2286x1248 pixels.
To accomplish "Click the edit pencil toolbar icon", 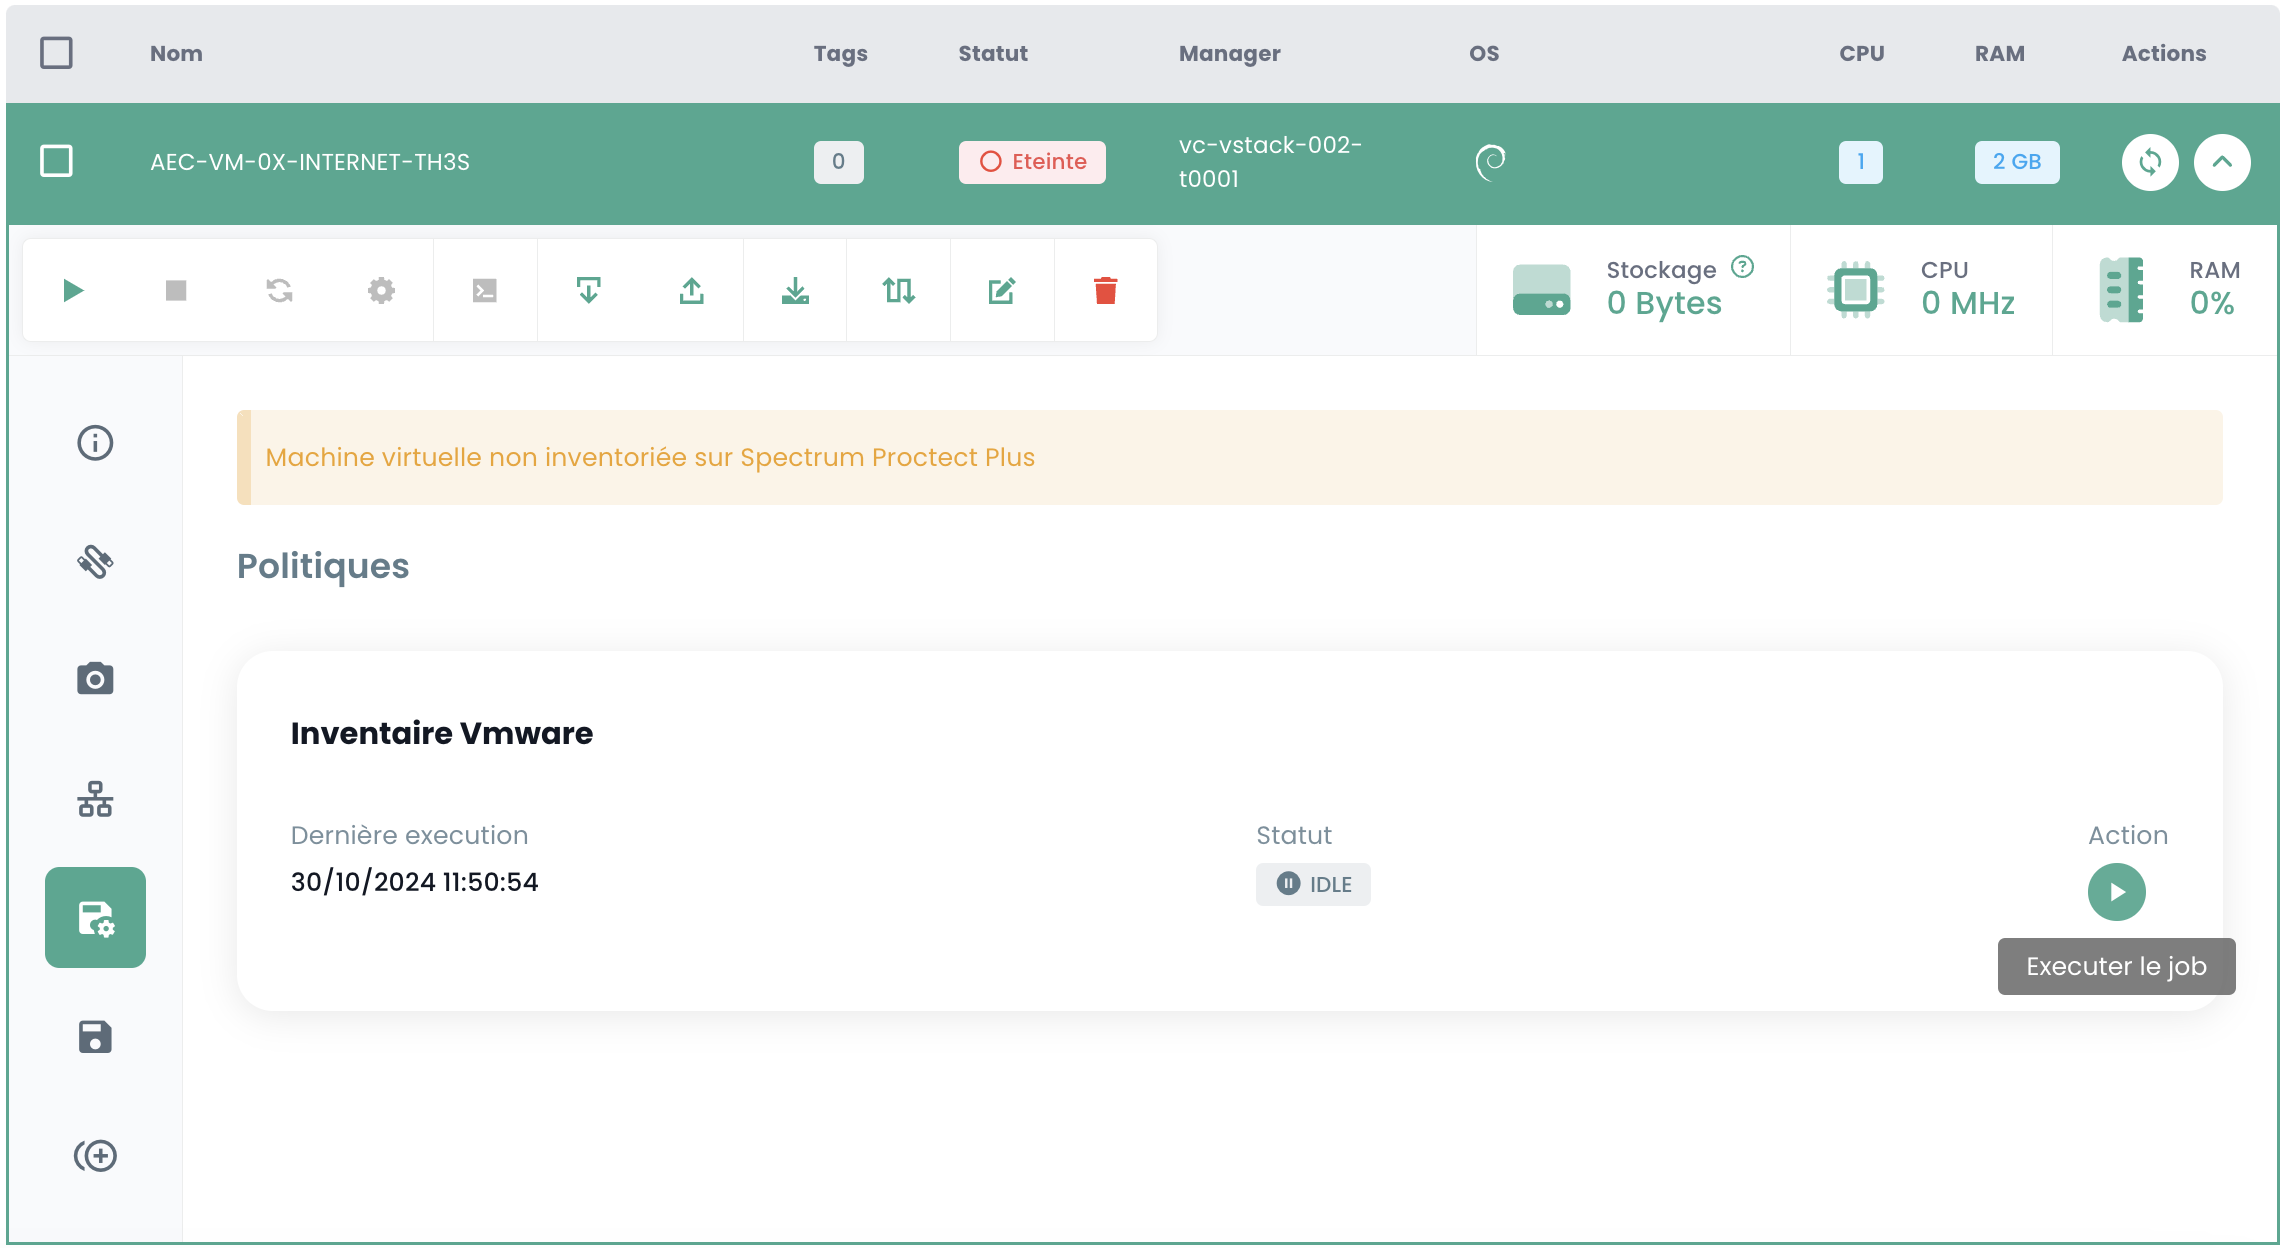I will 1002,291.
